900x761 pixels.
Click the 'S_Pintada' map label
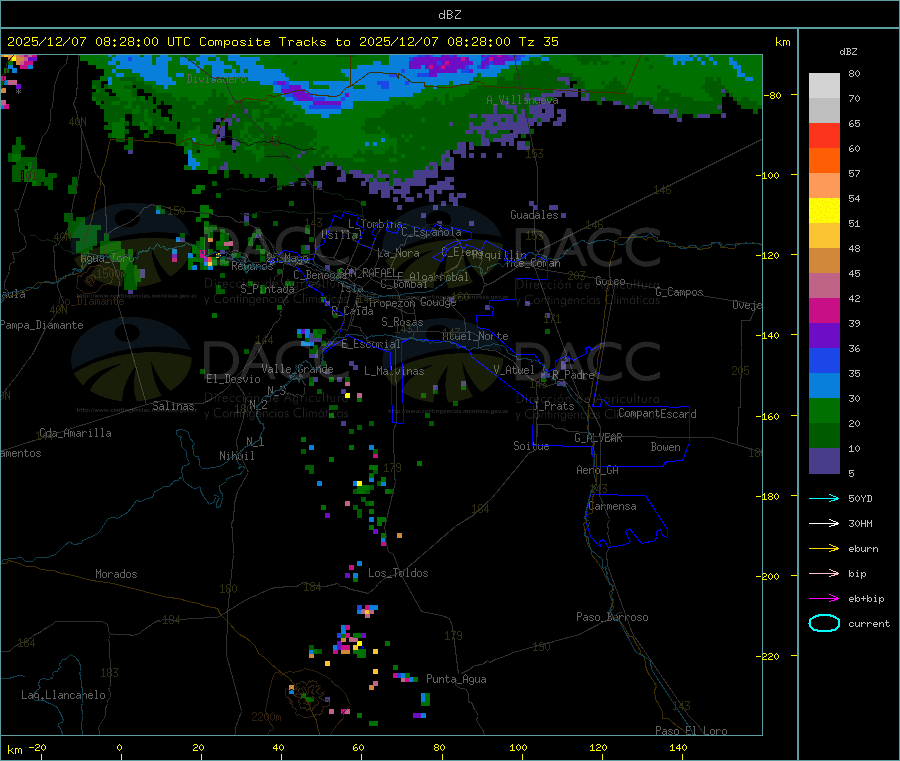(x=267, y=289)
